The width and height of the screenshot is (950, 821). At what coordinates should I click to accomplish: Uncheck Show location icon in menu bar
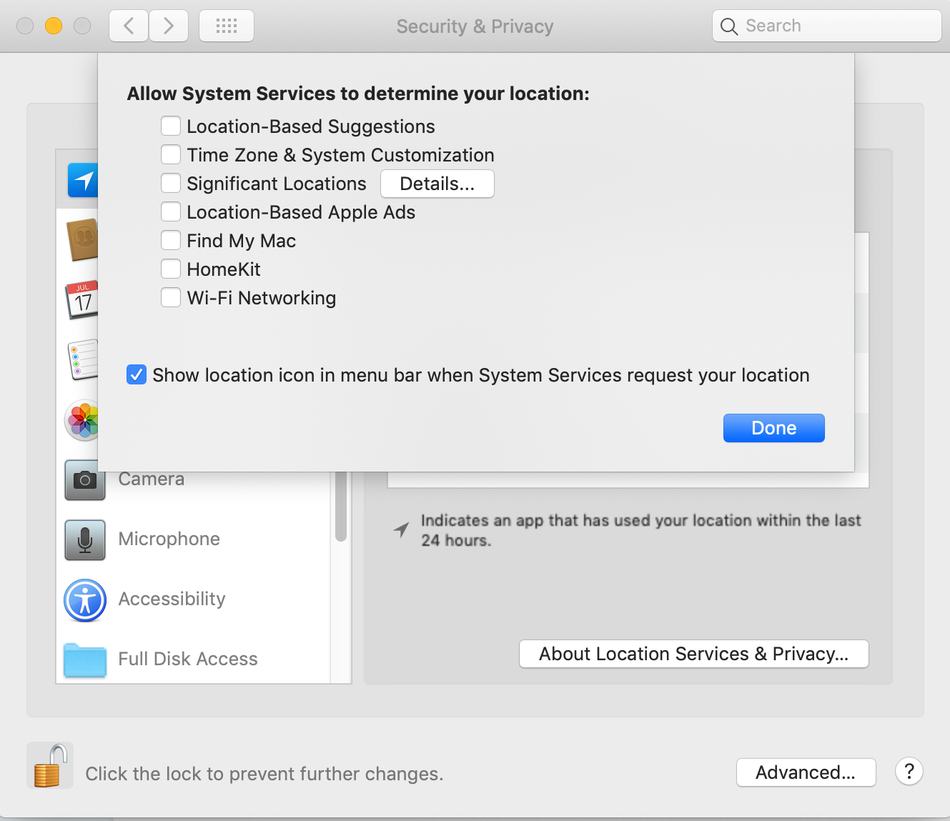[136, 375]
